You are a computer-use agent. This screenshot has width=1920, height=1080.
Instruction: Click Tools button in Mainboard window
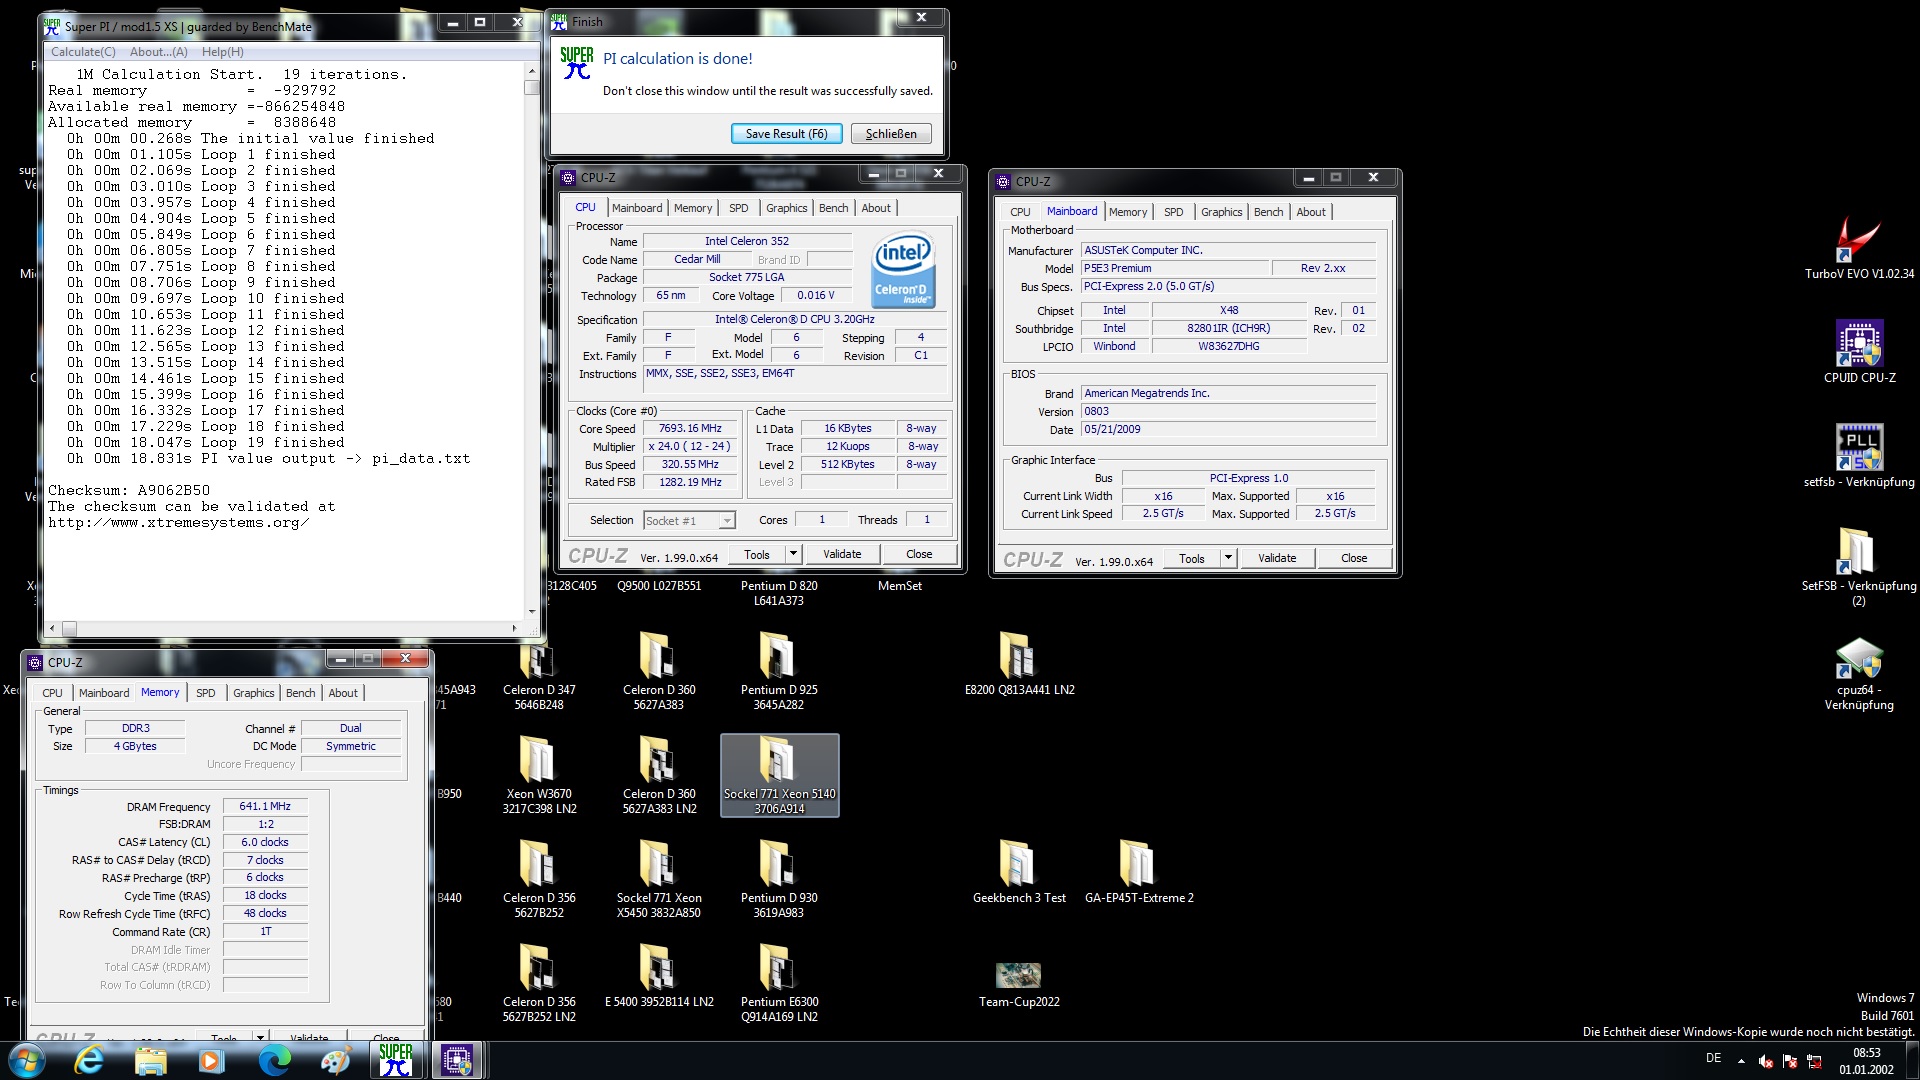[1192, 558]
